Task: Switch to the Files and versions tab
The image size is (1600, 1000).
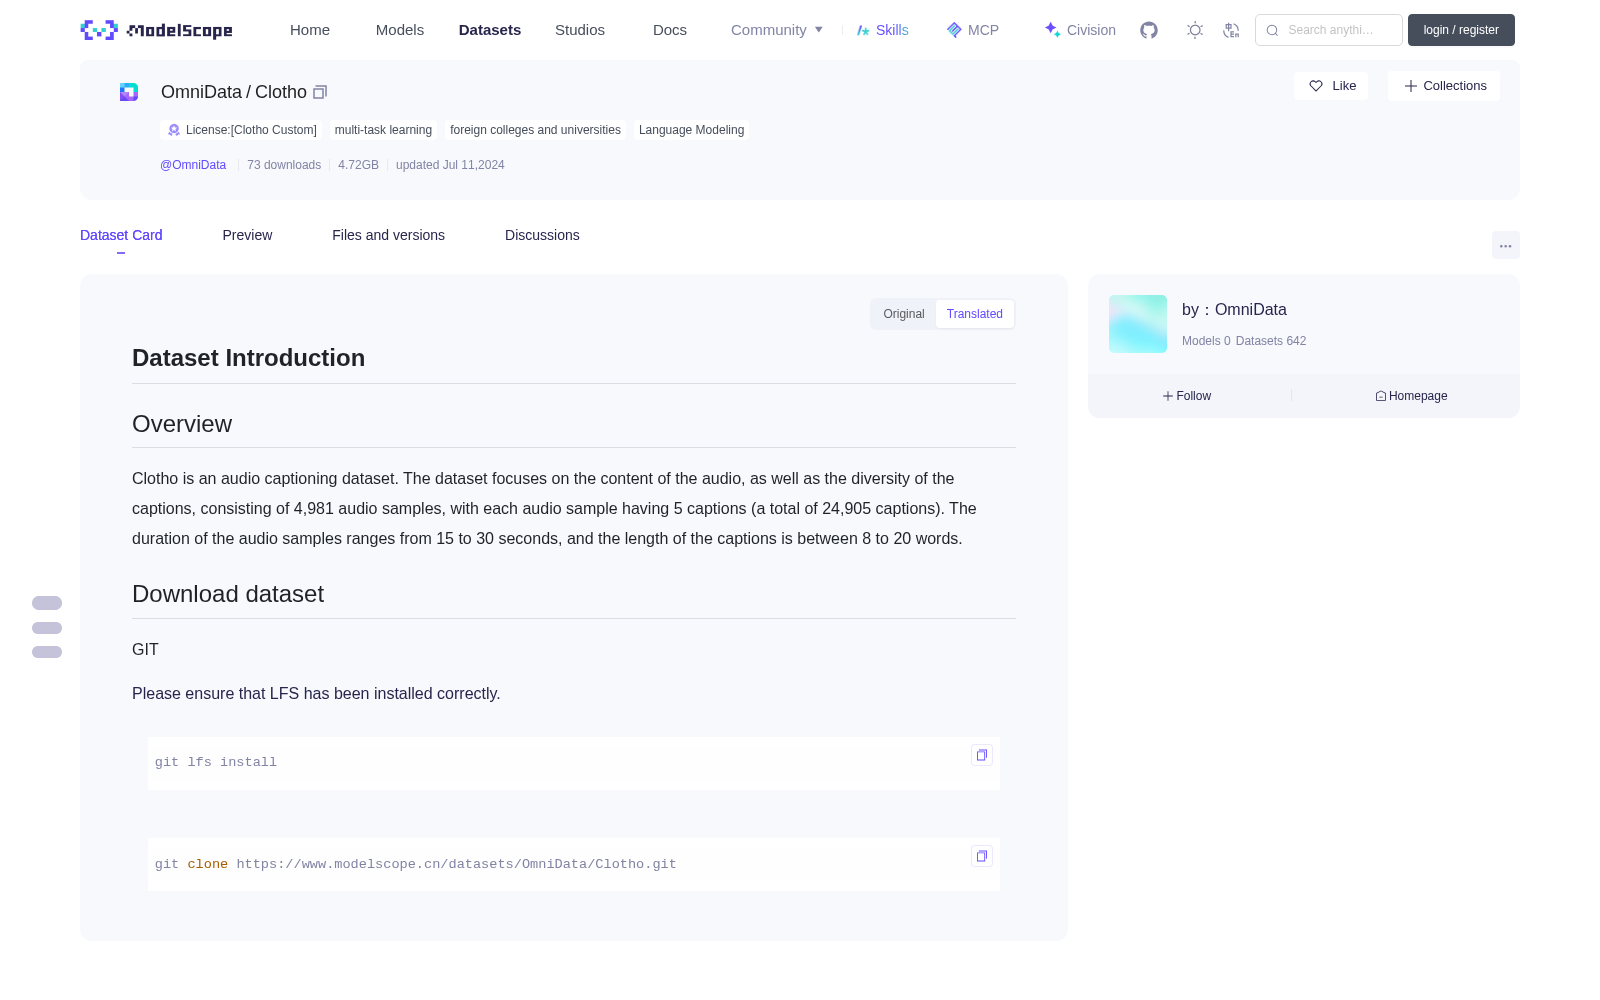Action: coord(388,235)
